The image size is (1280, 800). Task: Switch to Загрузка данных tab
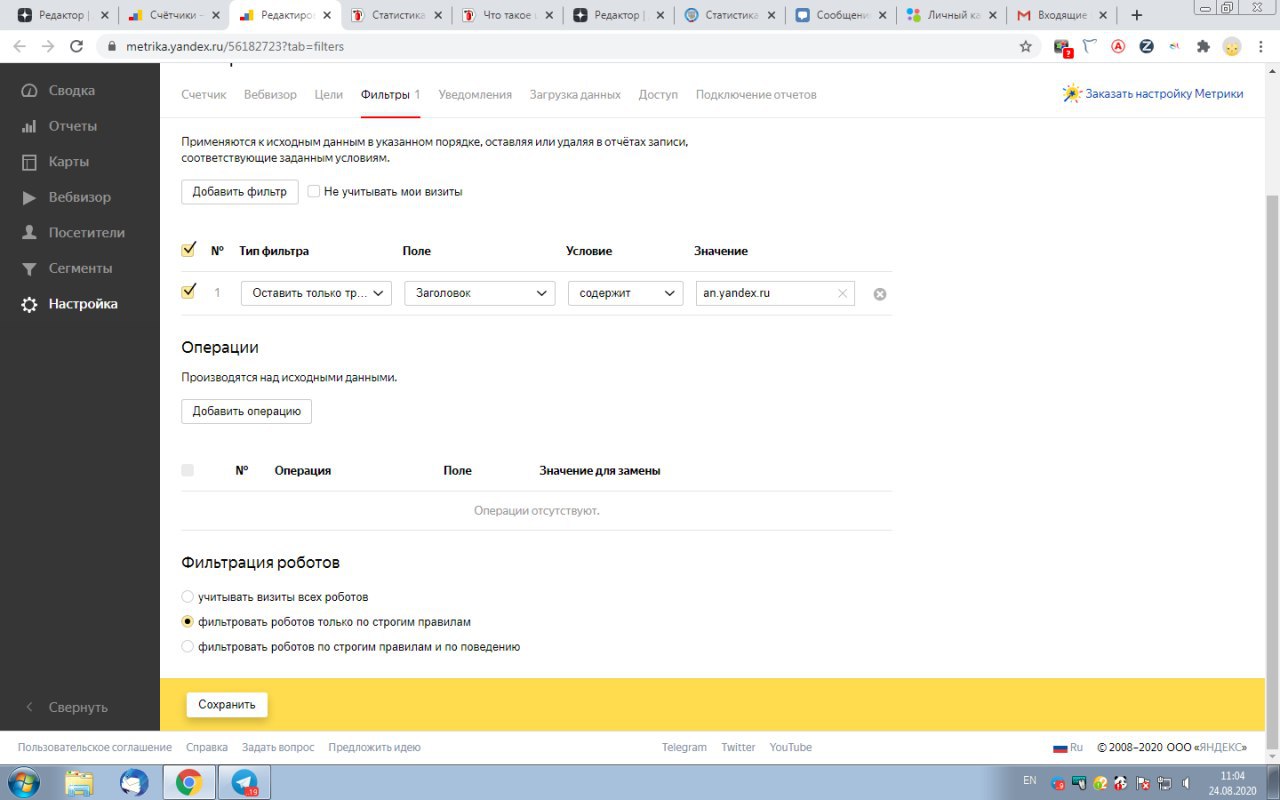tap(575, 94)
